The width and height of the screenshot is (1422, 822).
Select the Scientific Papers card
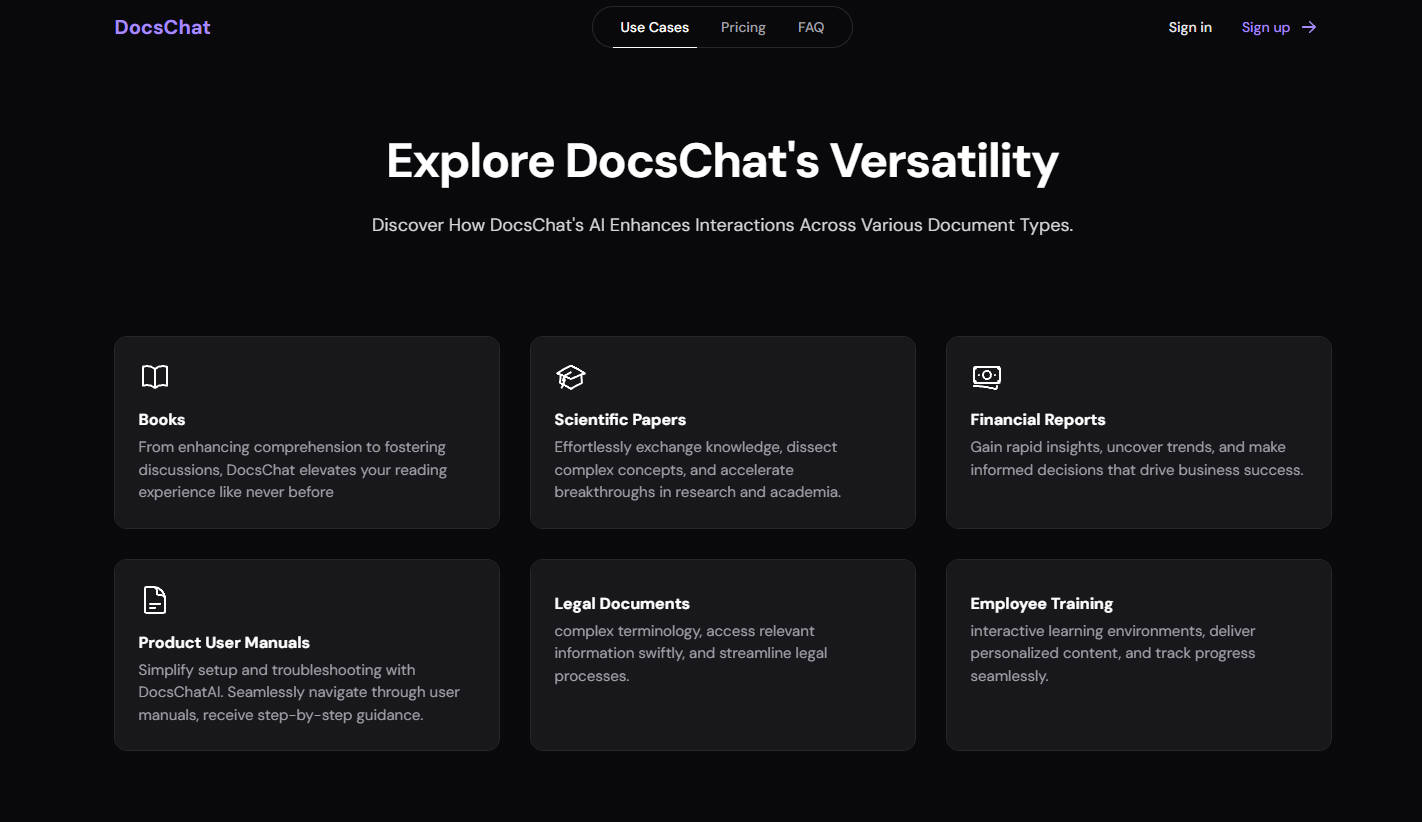pyautogui.click(x=722, y=432)
